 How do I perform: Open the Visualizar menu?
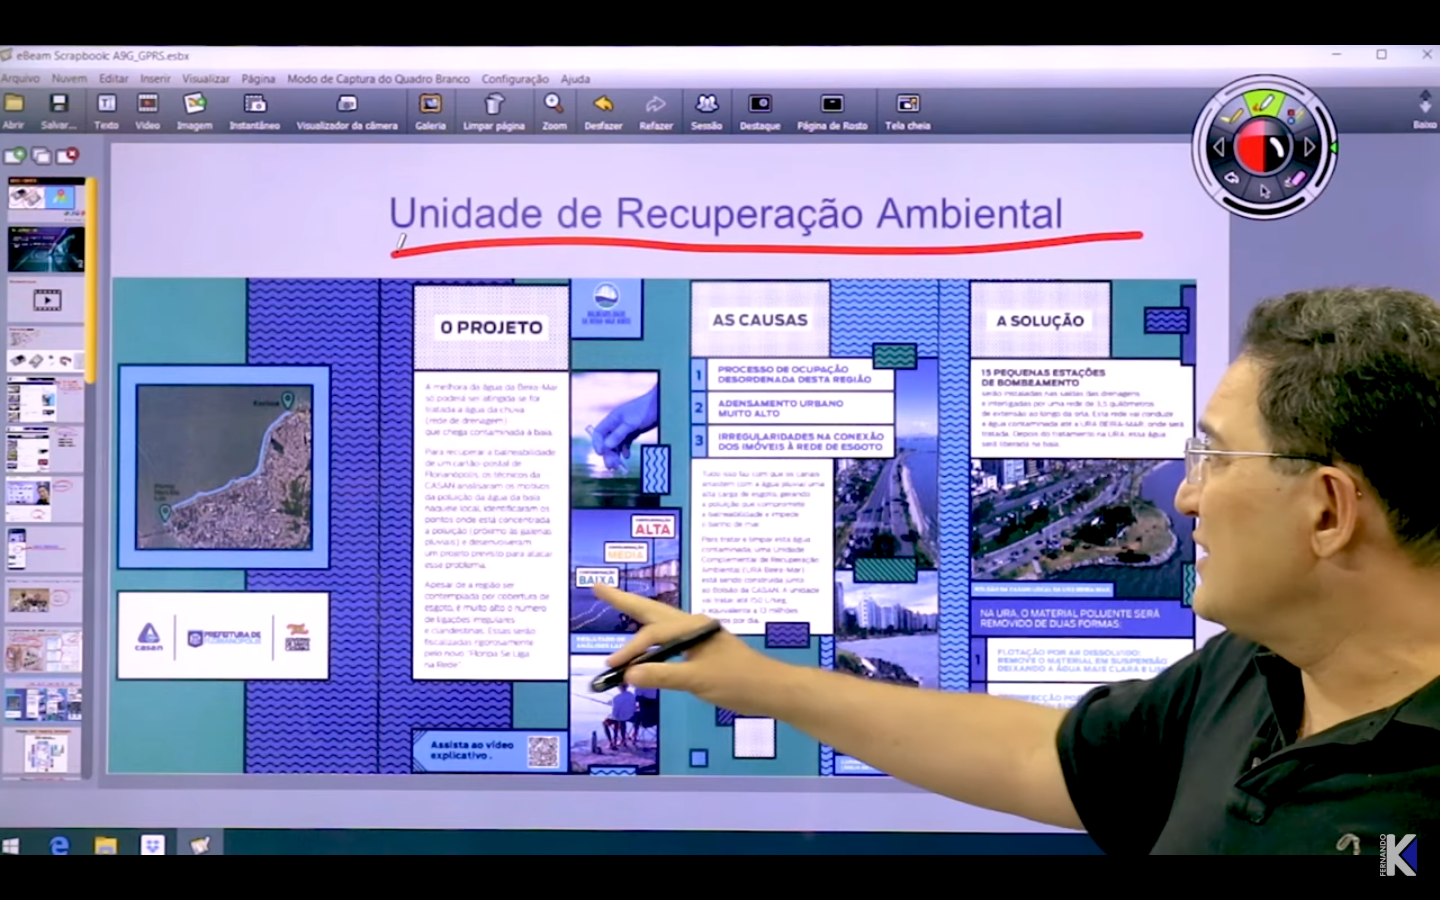[x=205, y=78]
